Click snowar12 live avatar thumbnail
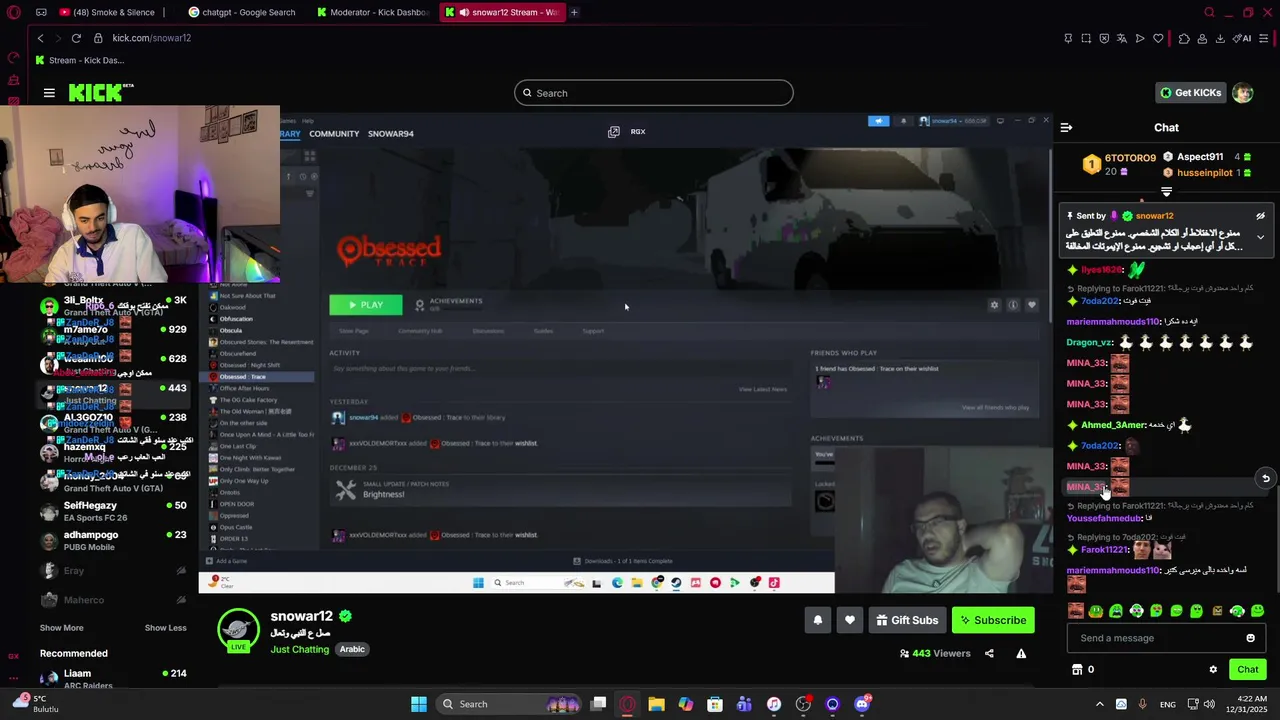The image size is (1280, 720). 238,630
